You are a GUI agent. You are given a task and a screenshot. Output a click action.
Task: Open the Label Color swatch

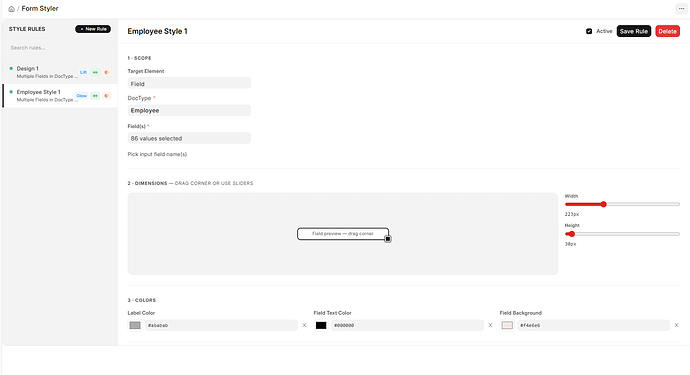click(x=135, y=325)
